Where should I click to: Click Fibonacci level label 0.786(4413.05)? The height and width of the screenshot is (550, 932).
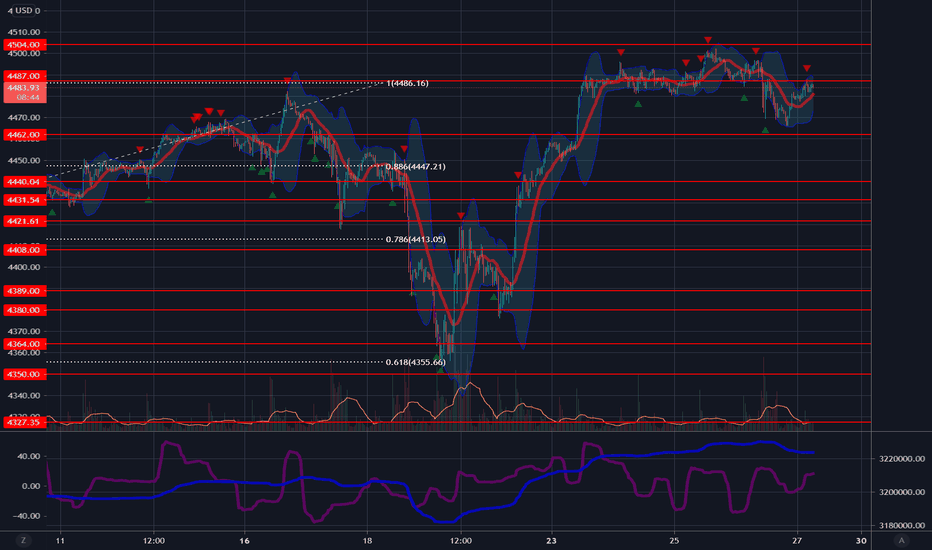click(415, 240)
